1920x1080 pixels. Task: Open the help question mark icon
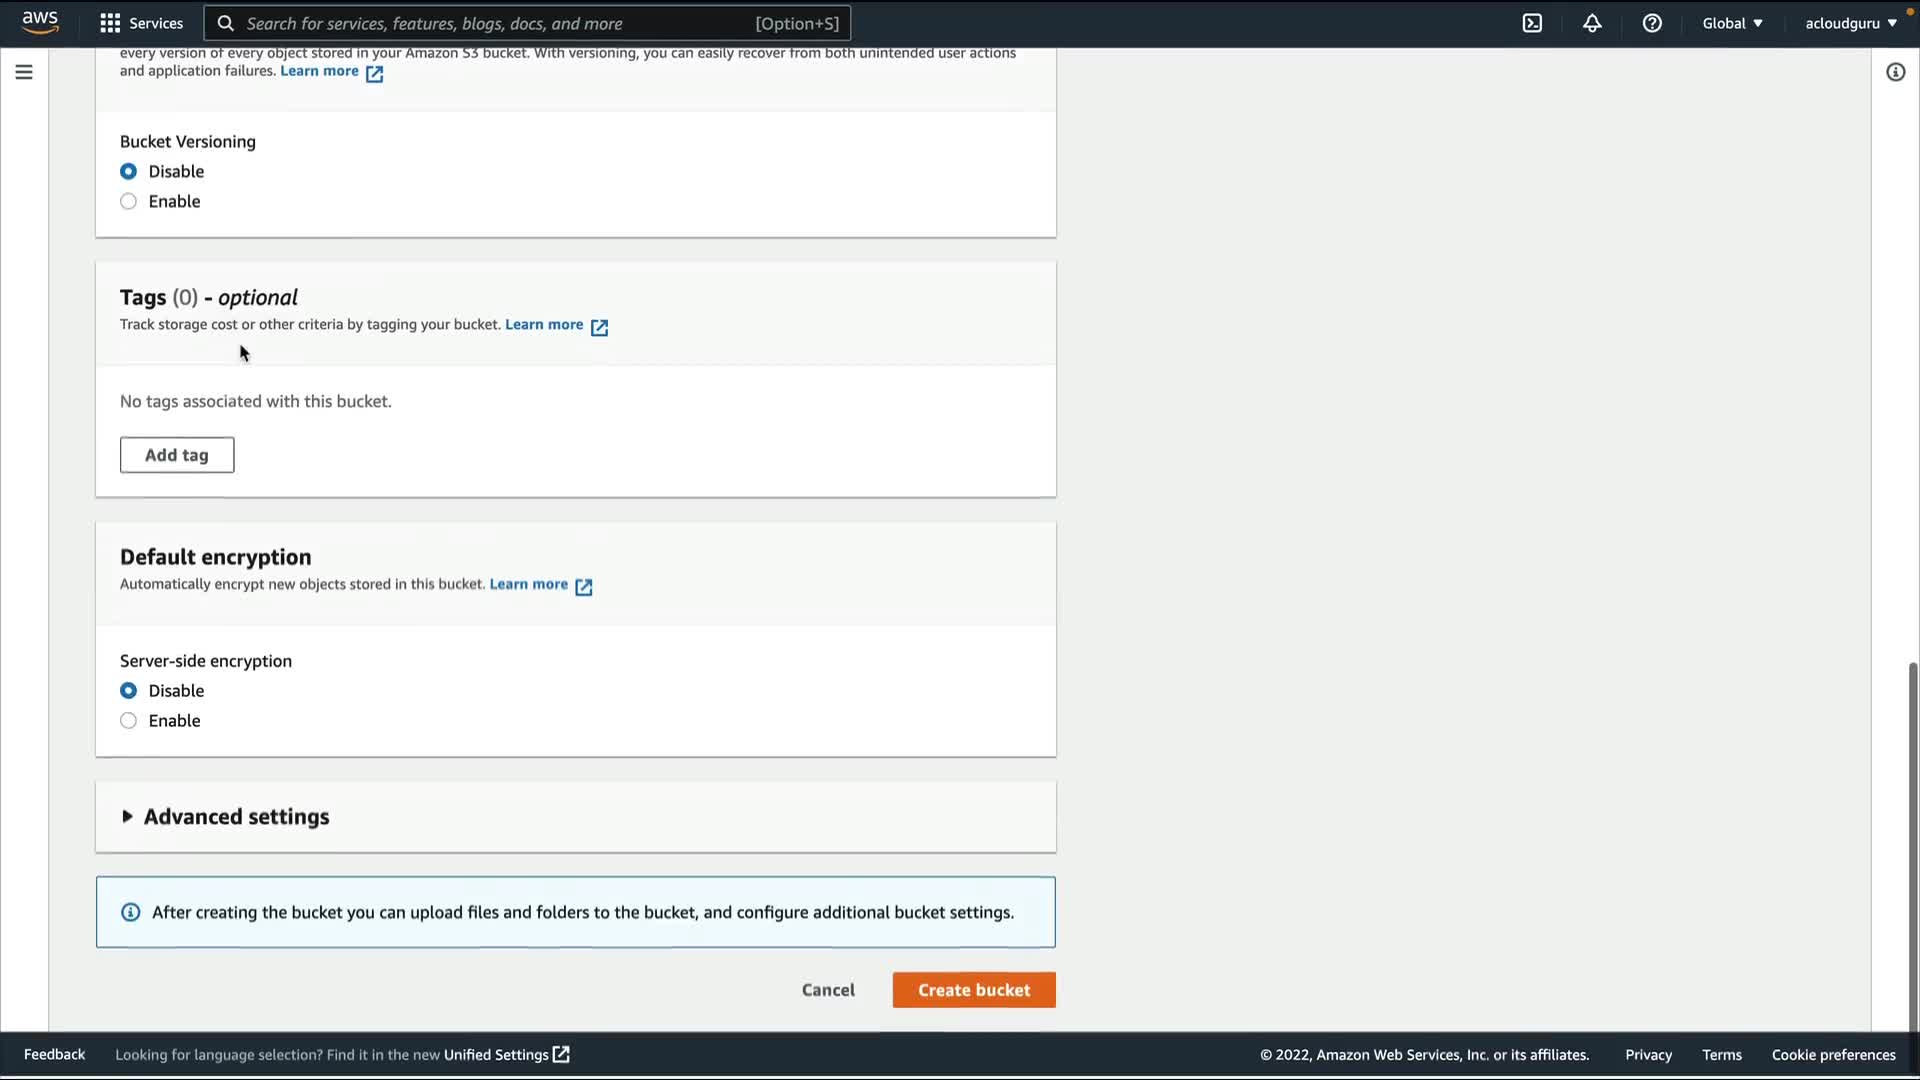tap(1652, 23)
